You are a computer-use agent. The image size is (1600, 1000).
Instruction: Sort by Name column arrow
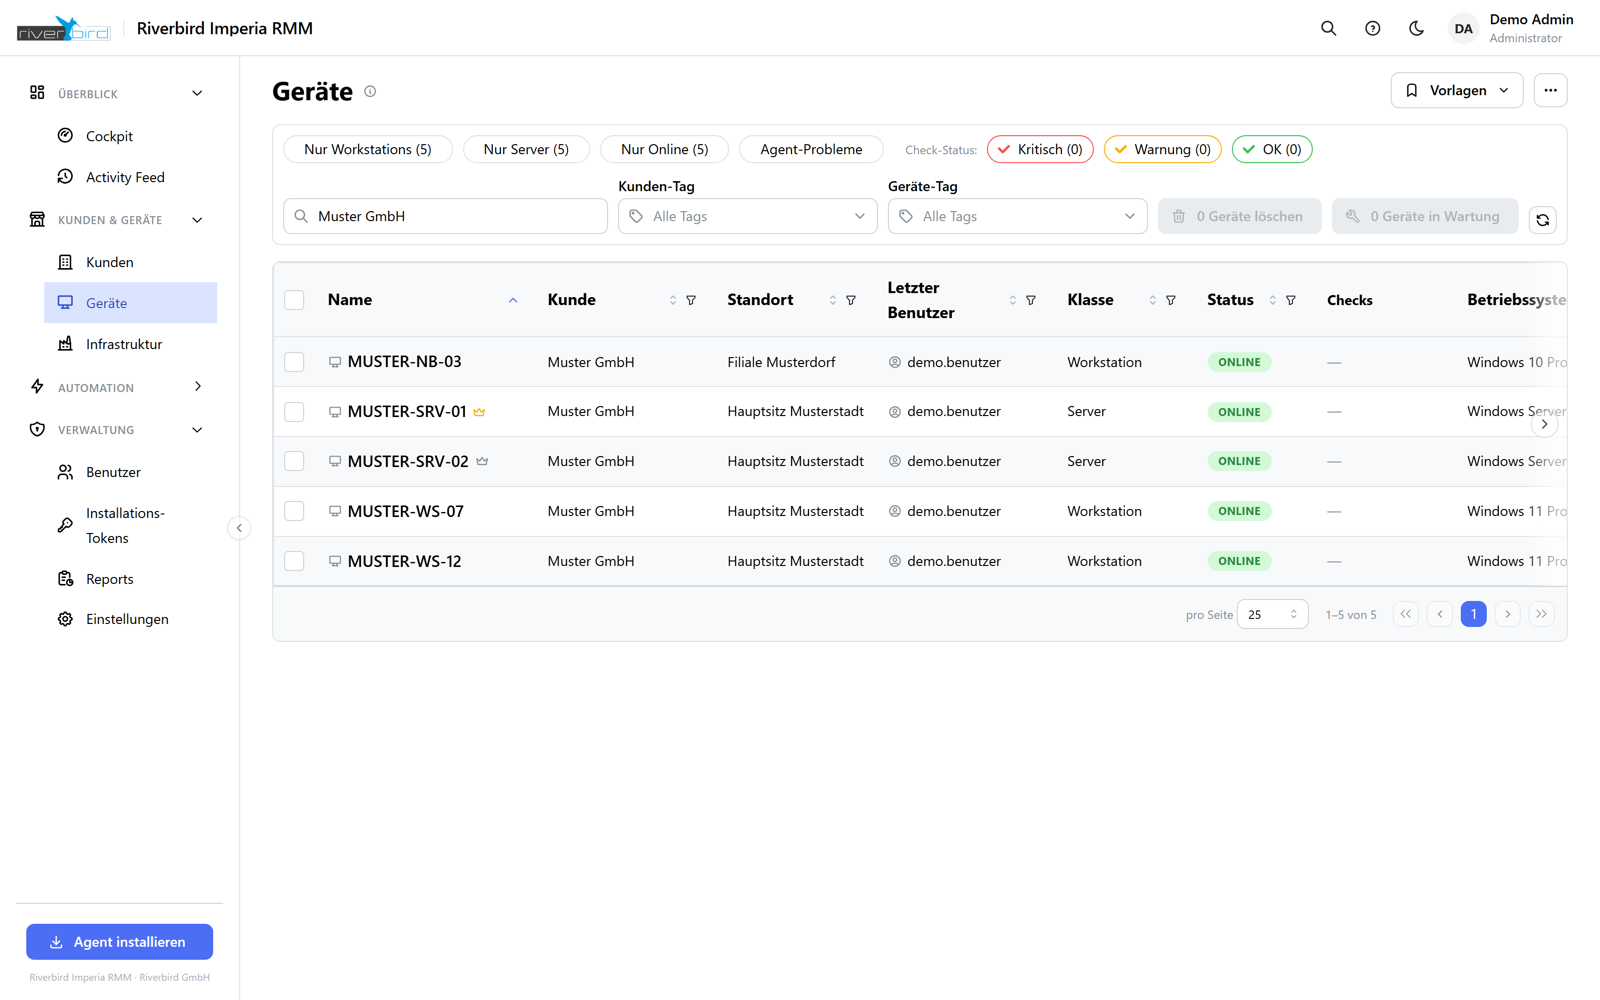pos(513,300)
